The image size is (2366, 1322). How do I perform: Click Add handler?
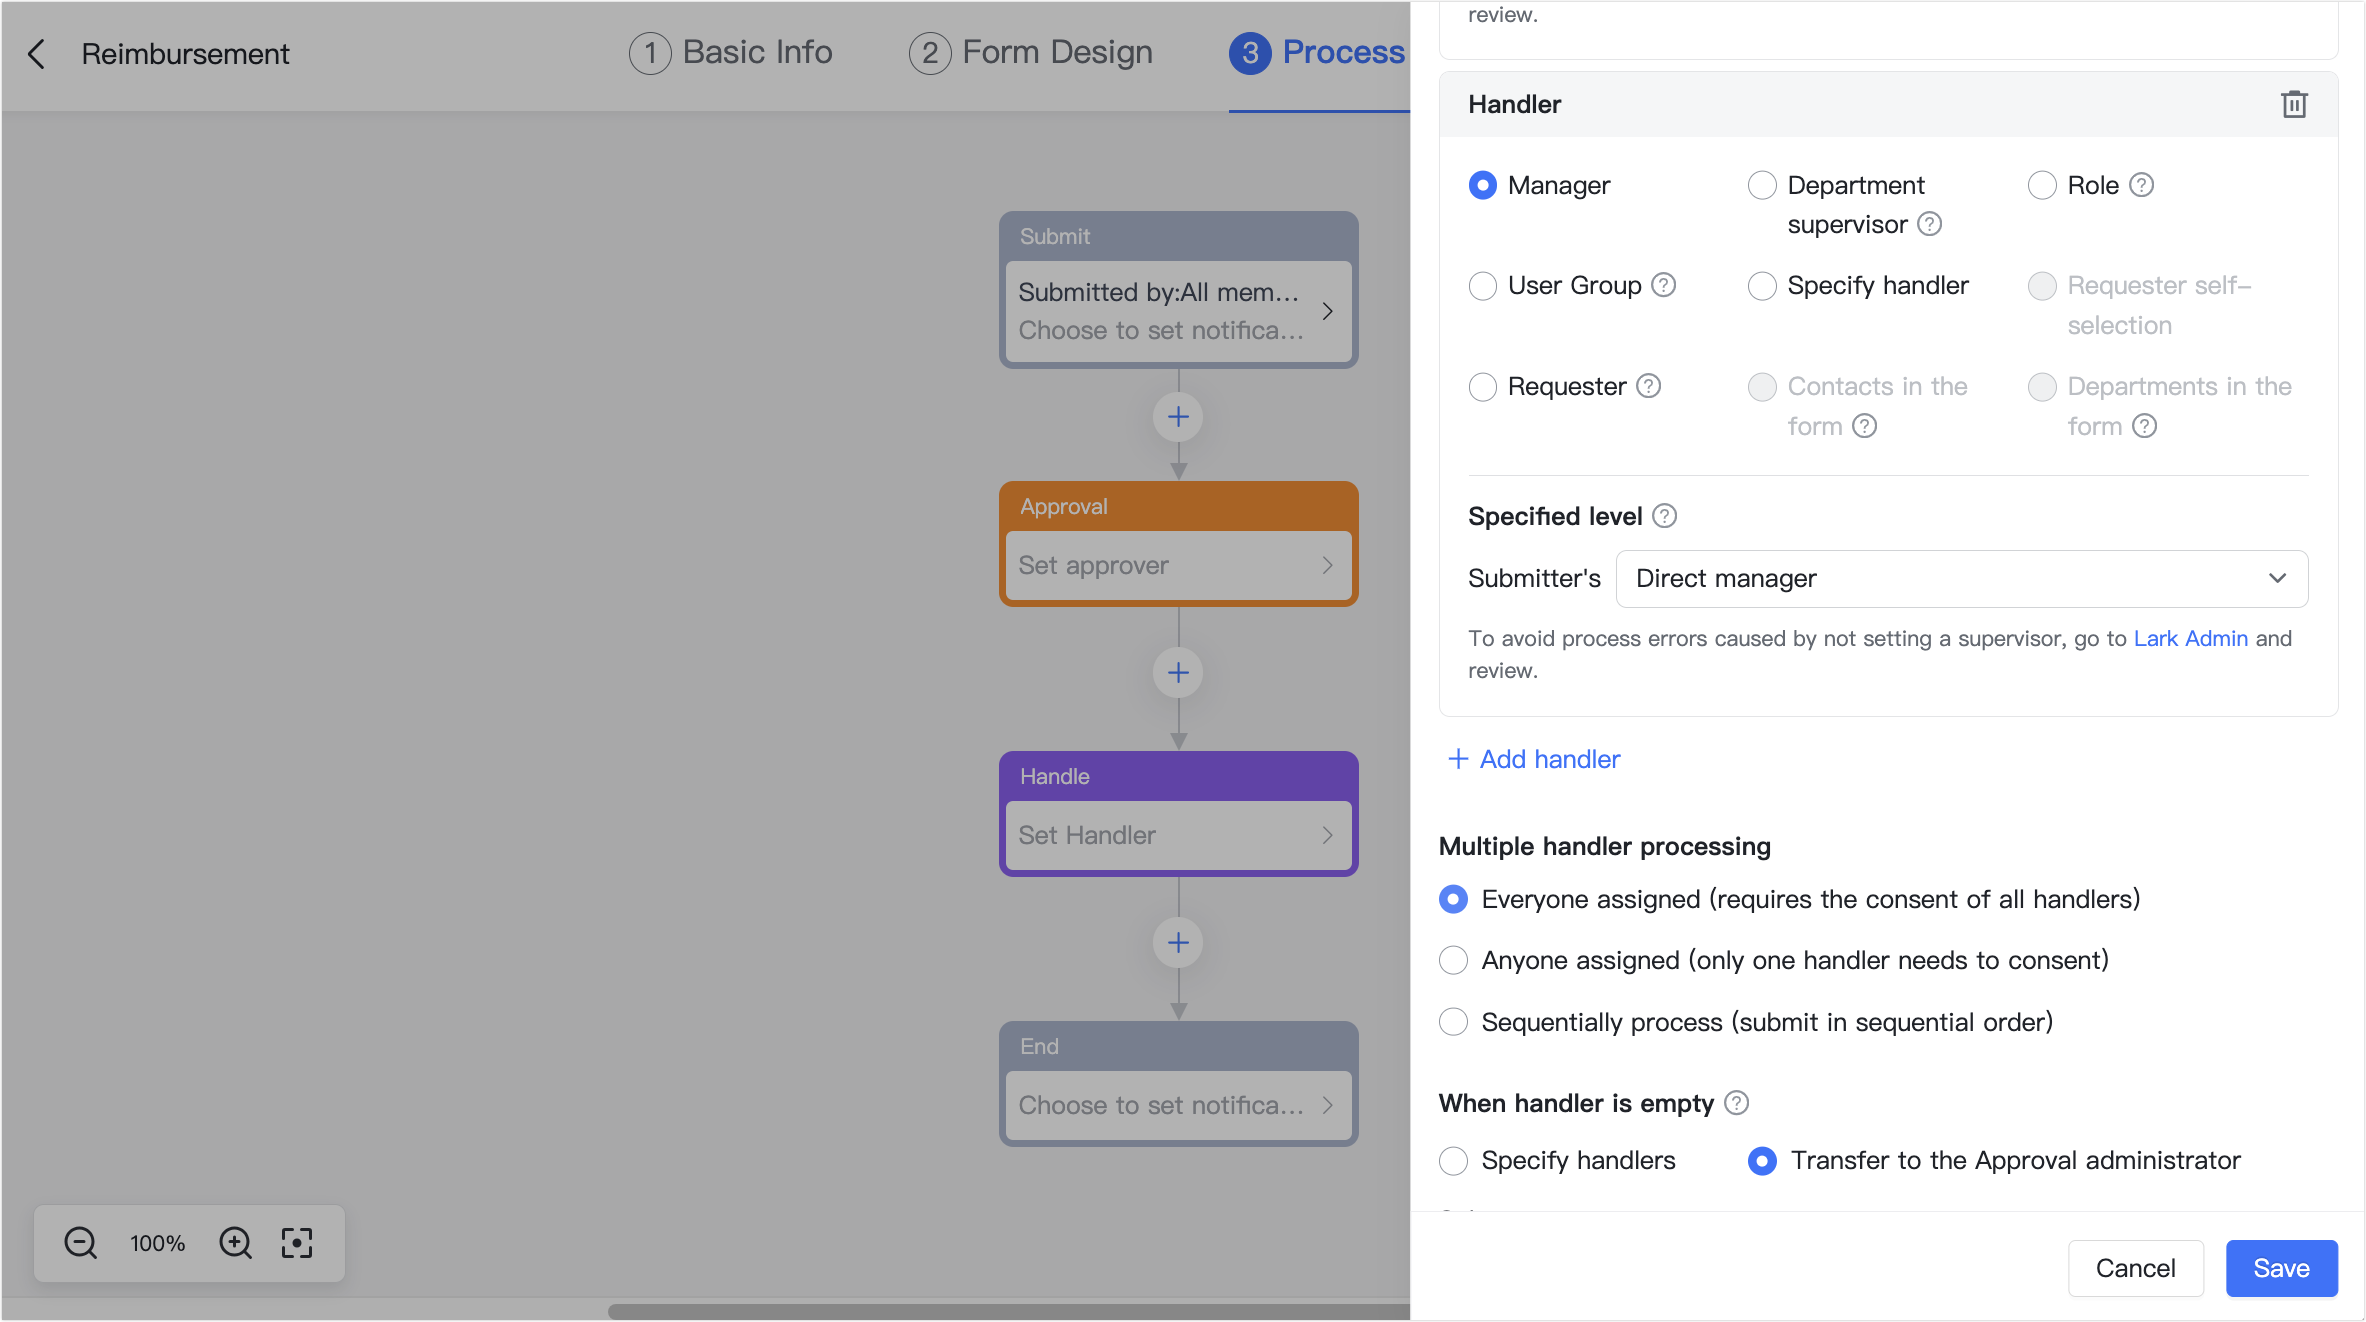point(1532,759)
